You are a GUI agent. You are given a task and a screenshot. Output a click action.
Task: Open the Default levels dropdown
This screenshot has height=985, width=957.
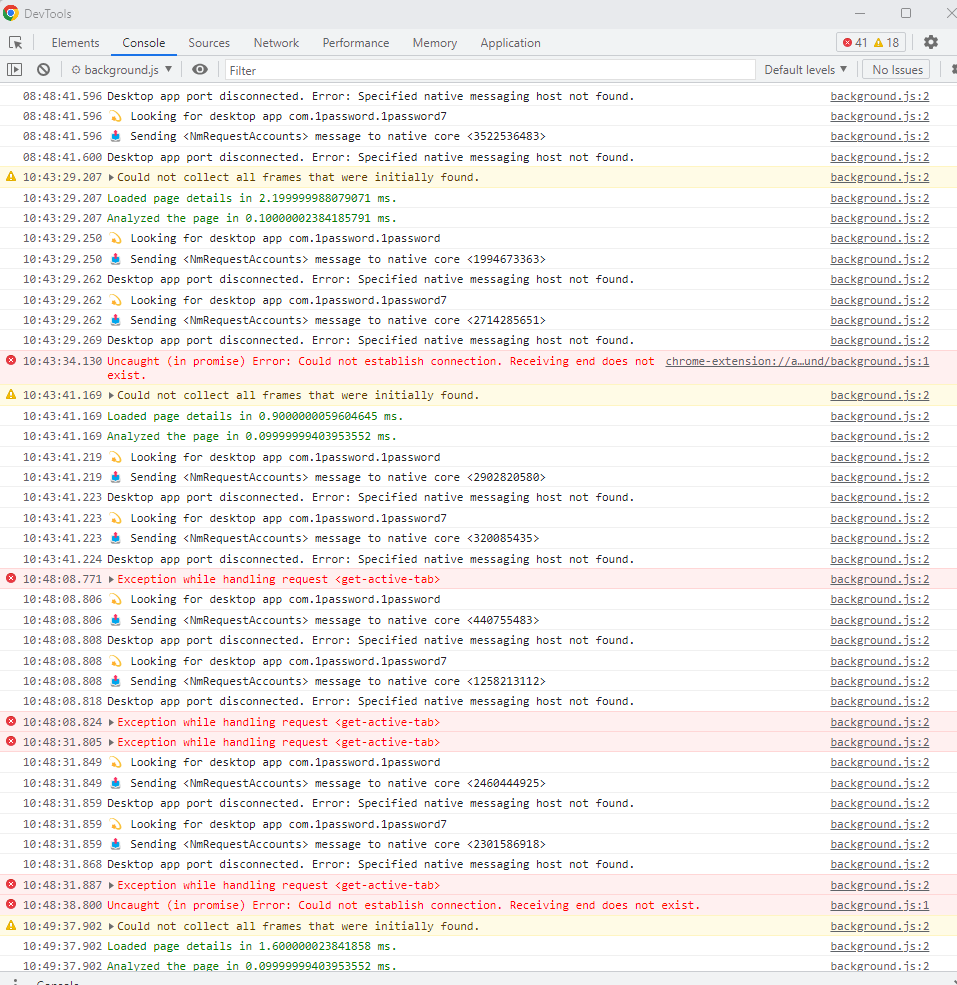point(806,70)
